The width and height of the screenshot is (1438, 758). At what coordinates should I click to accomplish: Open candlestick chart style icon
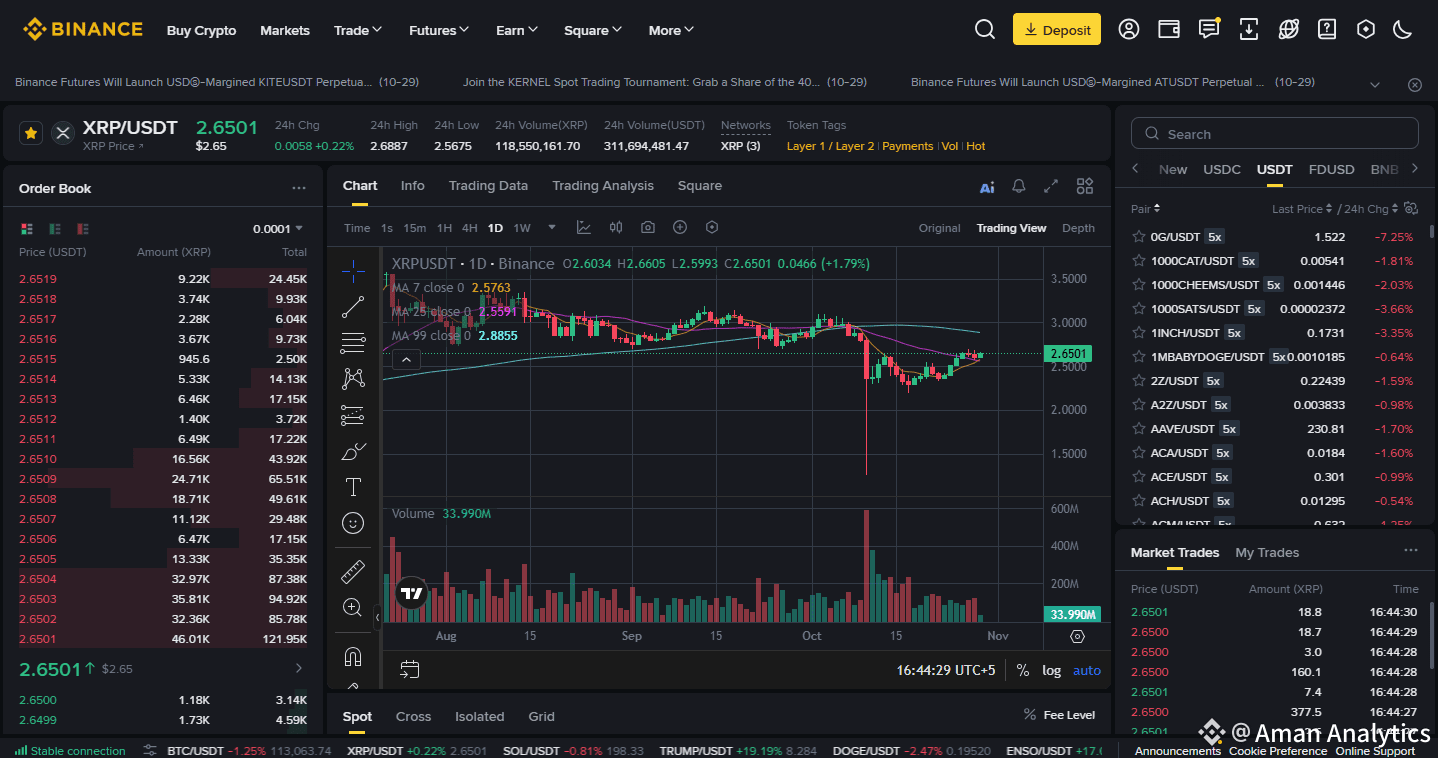[616, 228]
